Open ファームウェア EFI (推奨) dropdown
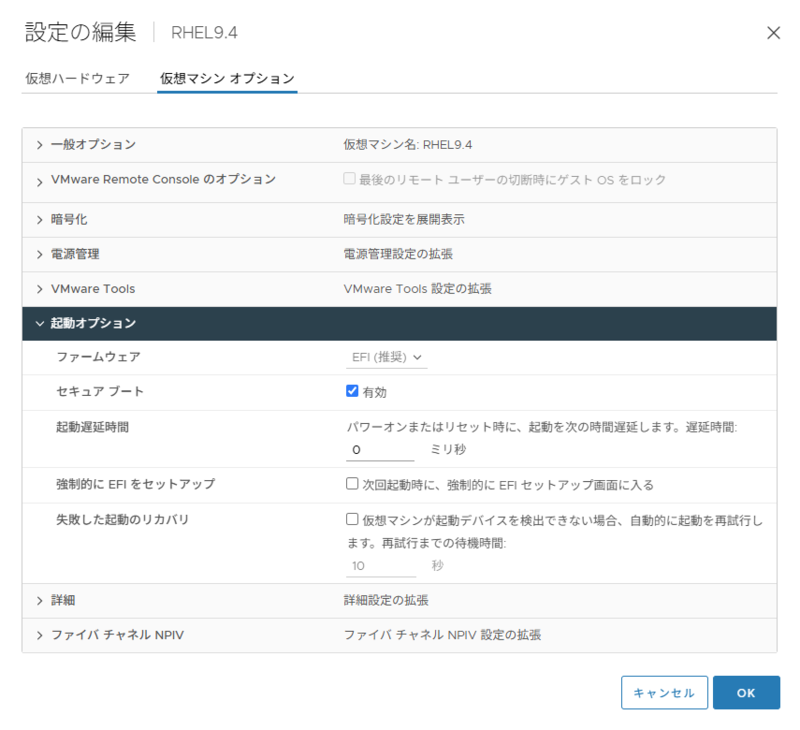800x730 pixels. pyautogui.click(x=387, y=358)
